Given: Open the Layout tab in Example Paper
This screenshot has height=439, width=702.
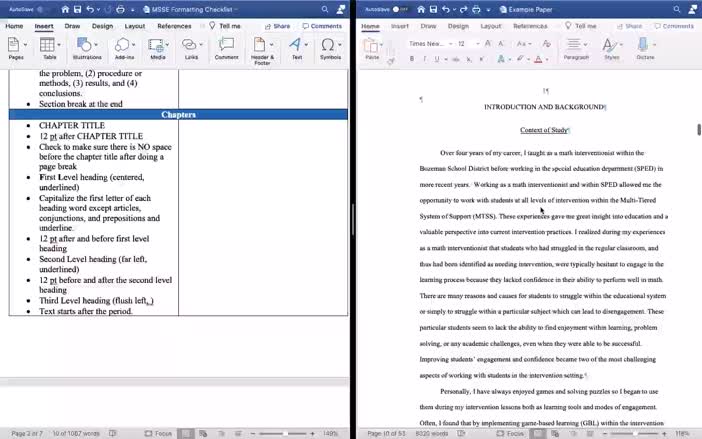Looking at the screenshot, I should pos(490,26).
